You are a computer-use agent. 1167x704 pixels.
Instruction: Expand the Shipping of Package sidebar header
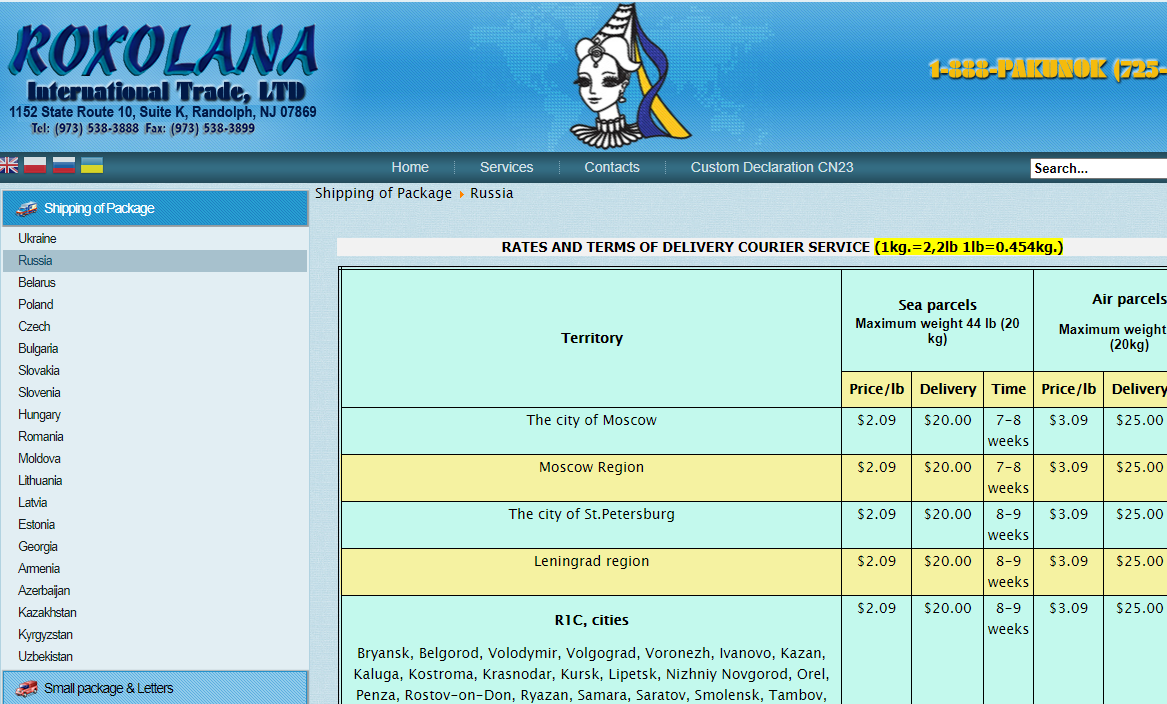coord(156,208)
